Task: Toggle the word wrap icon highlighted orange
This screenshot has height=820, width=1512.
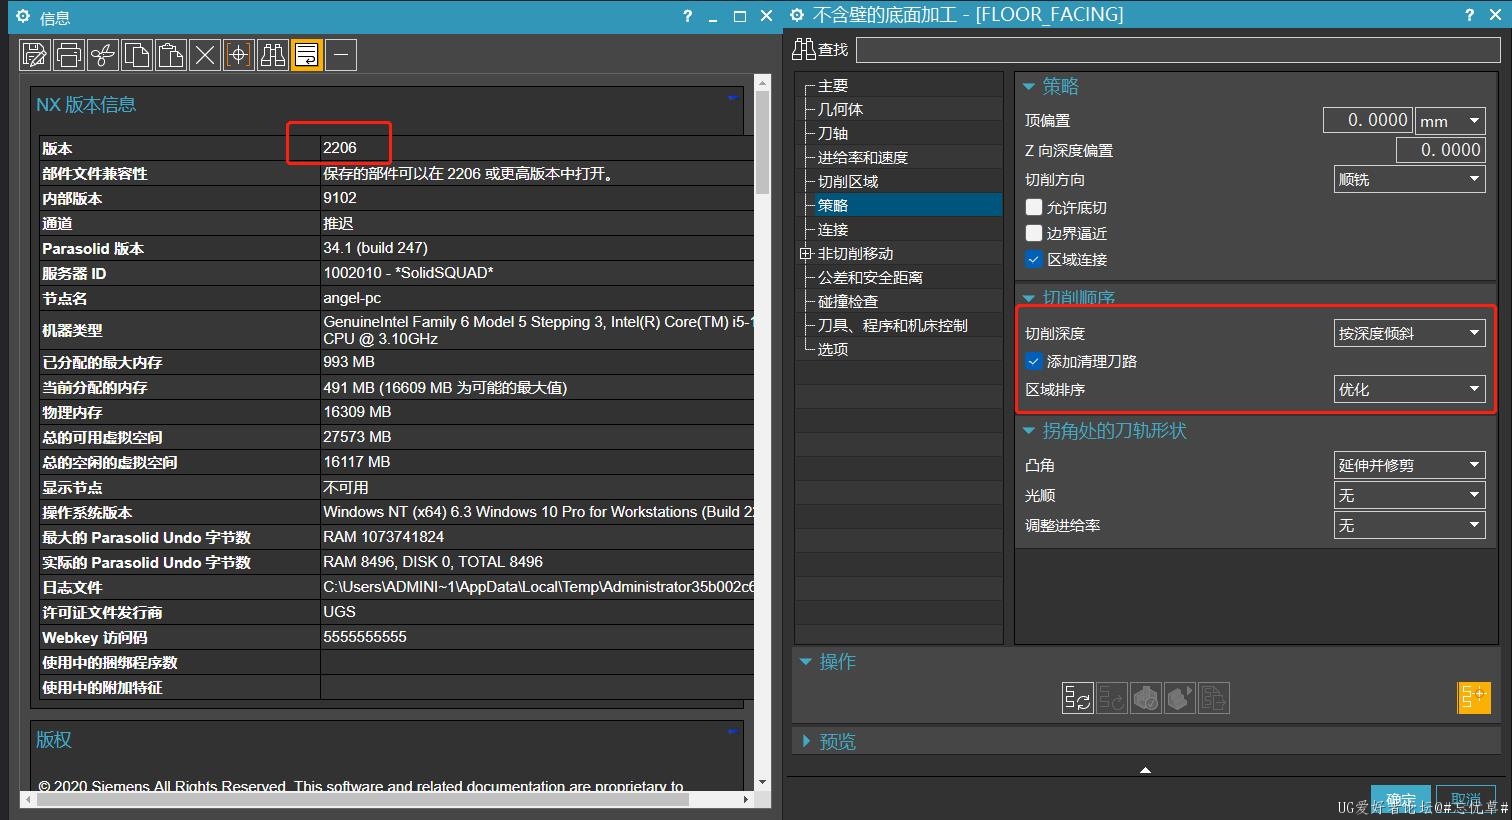Action: (x=307, y=55)
